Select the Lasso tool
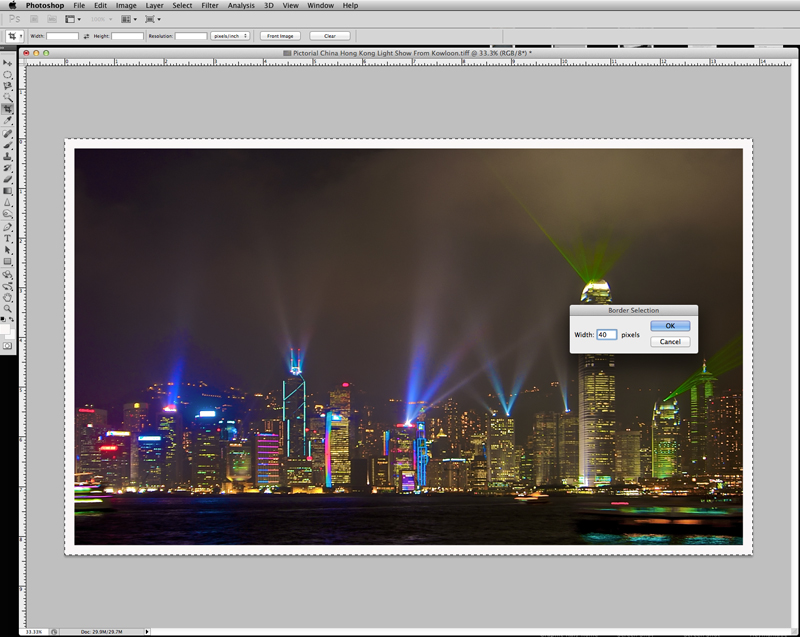 (x=8, y=86)
